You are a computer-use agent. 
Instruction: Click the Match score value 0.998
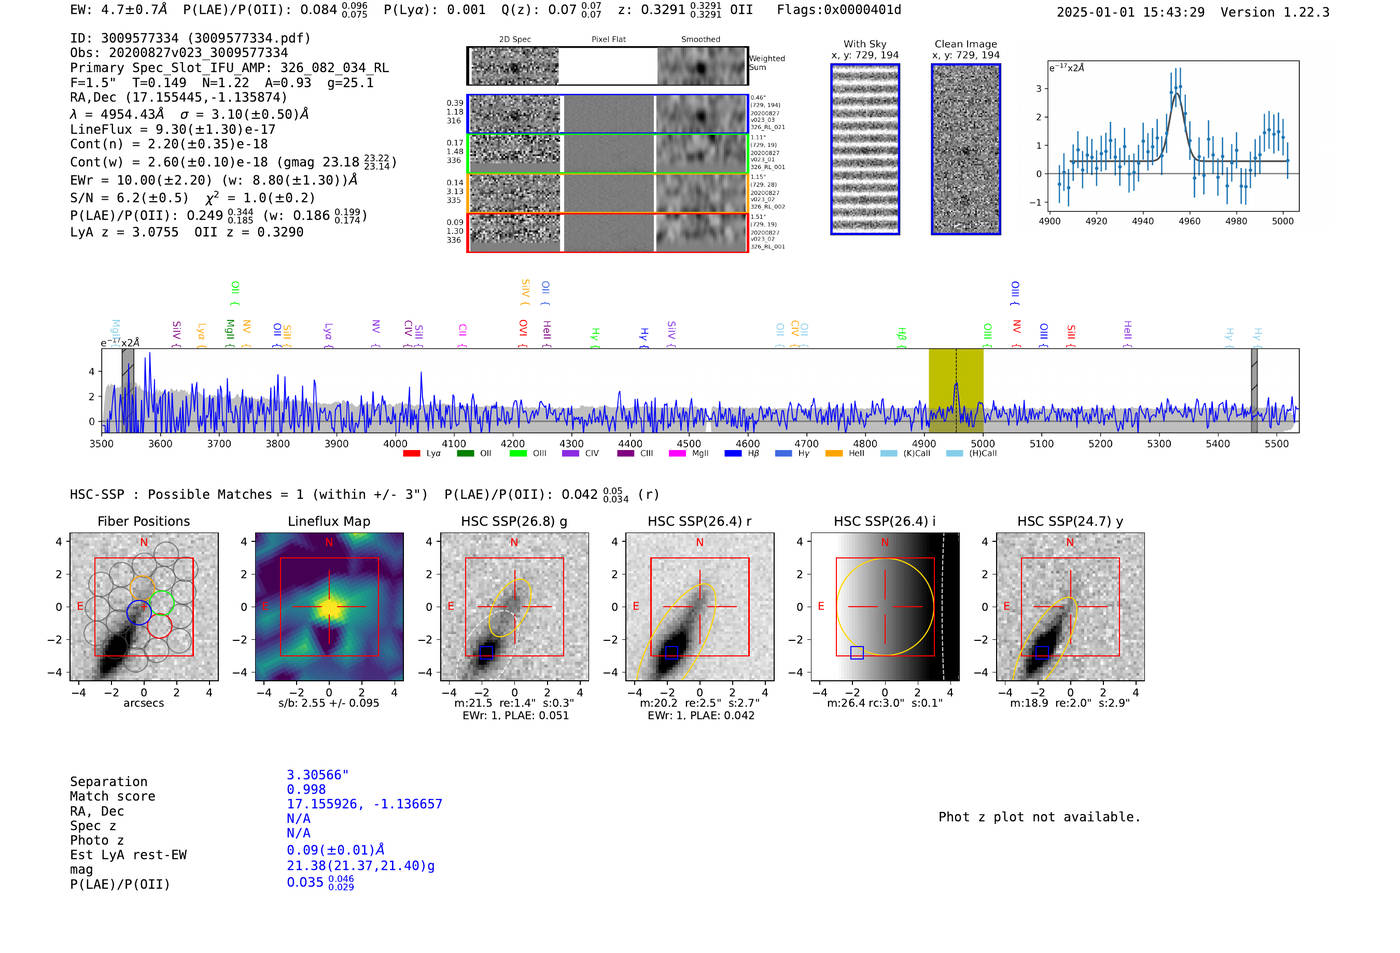(306, 789)
